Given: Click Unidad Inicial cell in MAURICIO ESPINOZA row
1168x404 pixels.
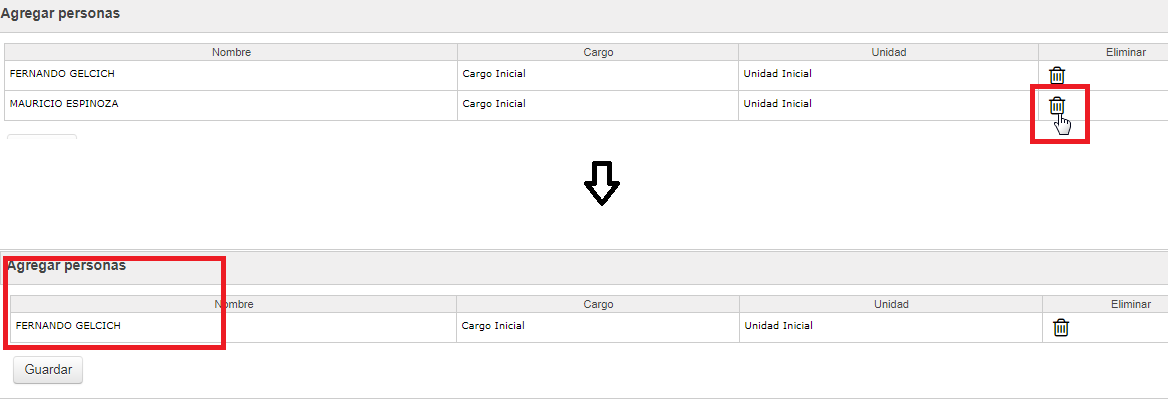Looking at the screenshot, I should tap(889, 105).
